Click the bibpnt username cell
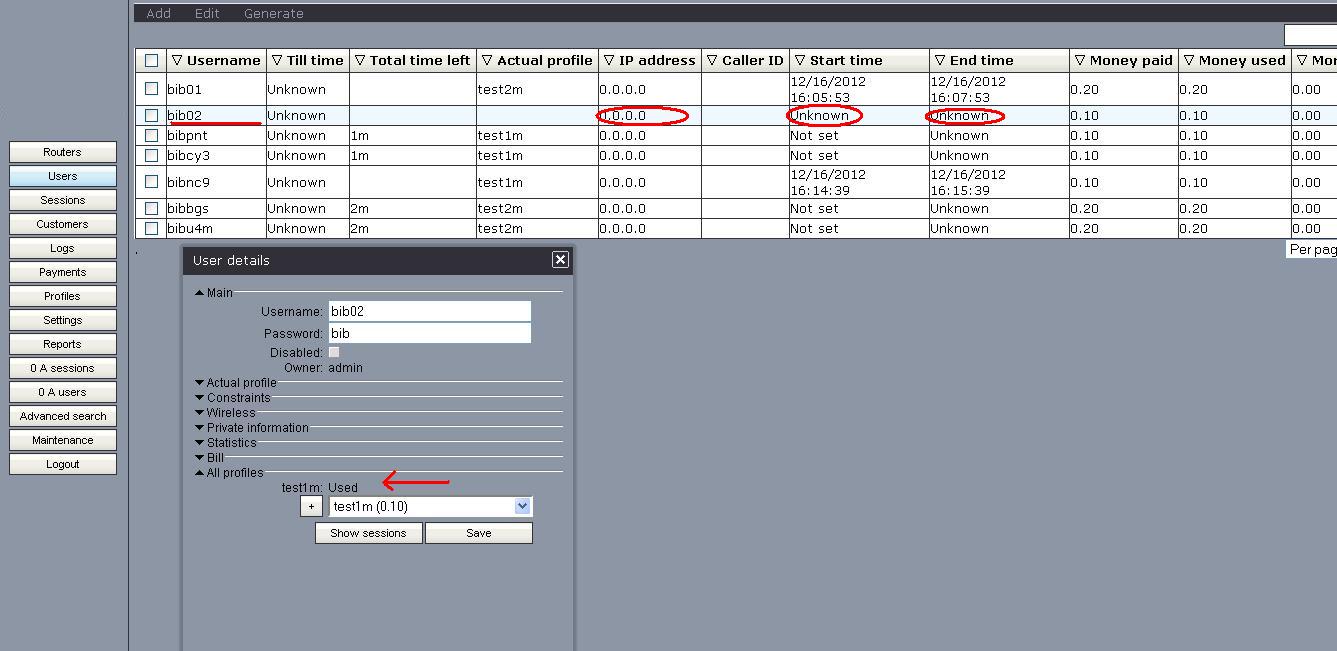 (214, 135)
